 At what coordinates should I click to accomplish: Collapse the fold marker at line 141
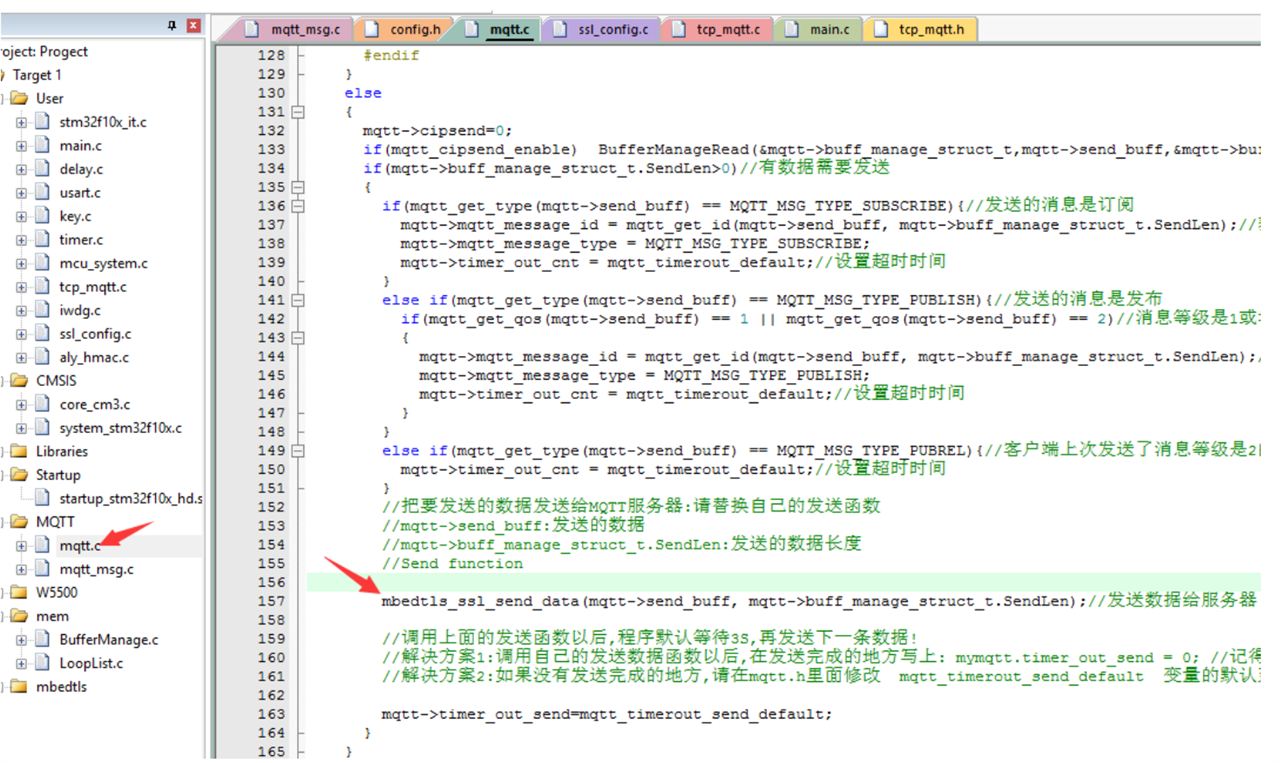point(297,300)
